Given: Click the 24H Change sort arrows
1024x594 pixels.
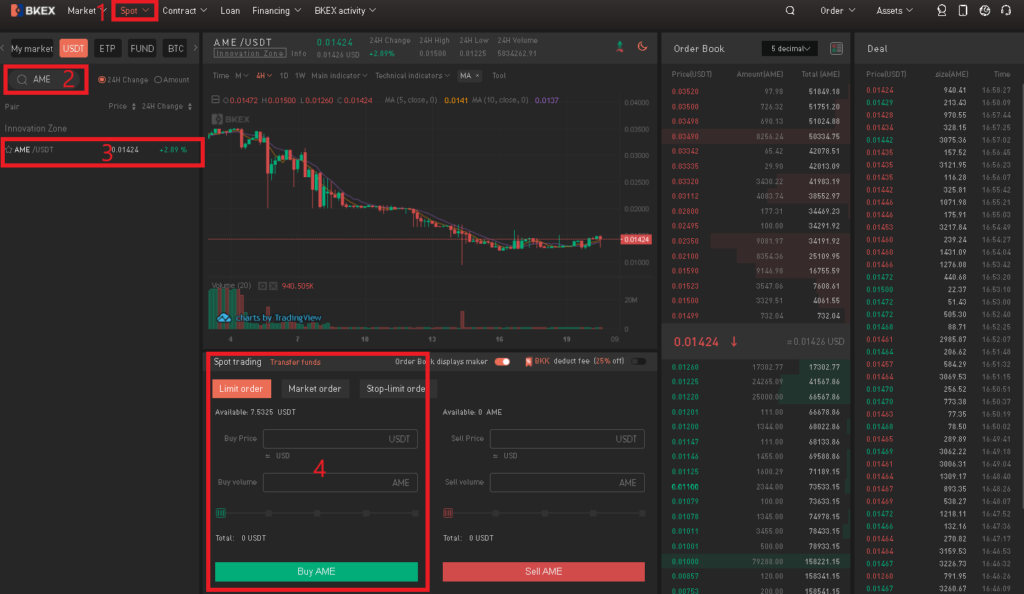Looking at the screenshot, I should 189,106.
